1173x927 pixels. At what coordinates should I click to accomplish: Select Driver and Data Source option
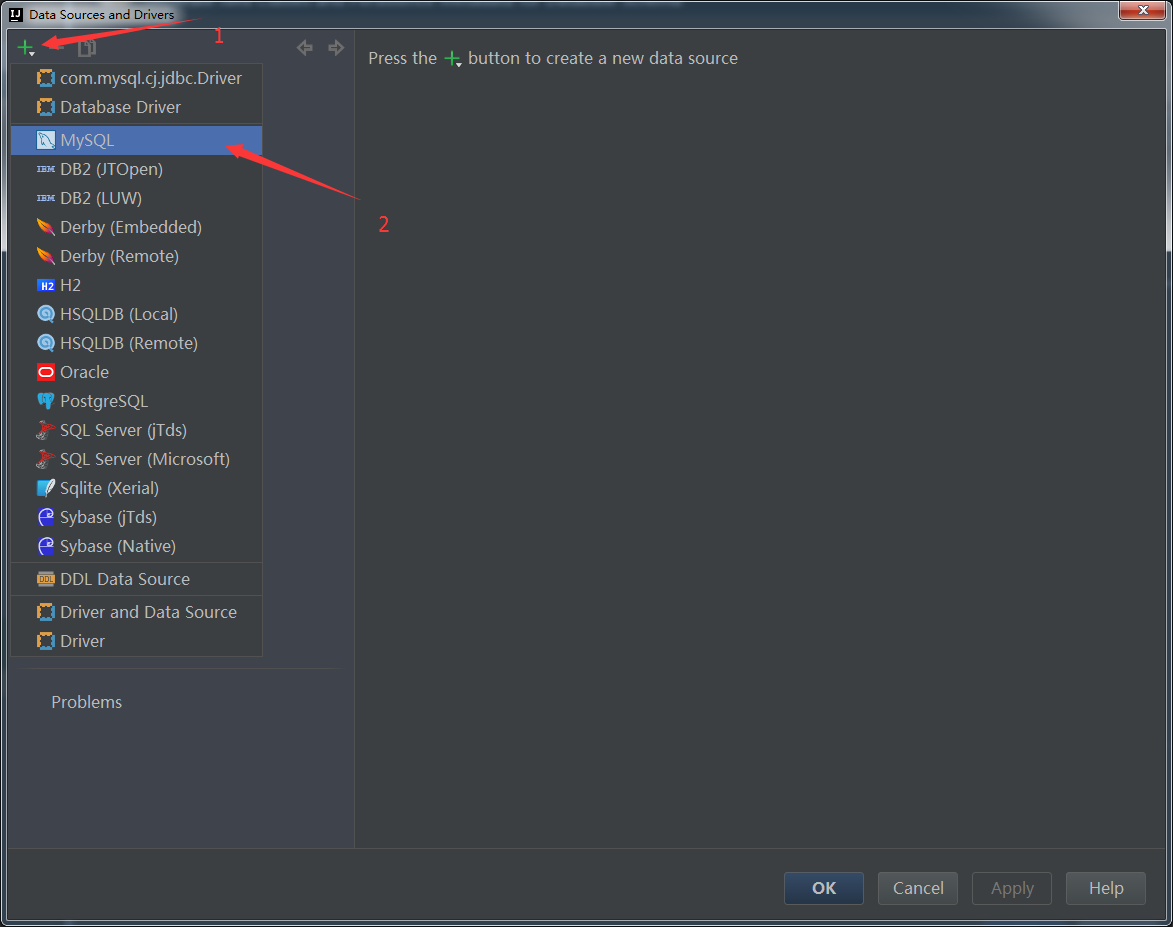(x=137, y=612)
